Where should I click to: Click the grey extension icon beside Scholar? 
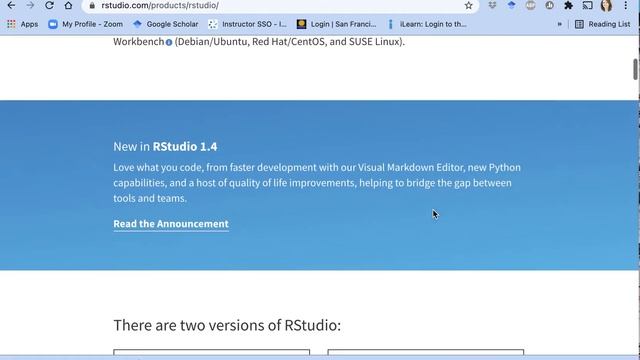[x=530, y=5]
